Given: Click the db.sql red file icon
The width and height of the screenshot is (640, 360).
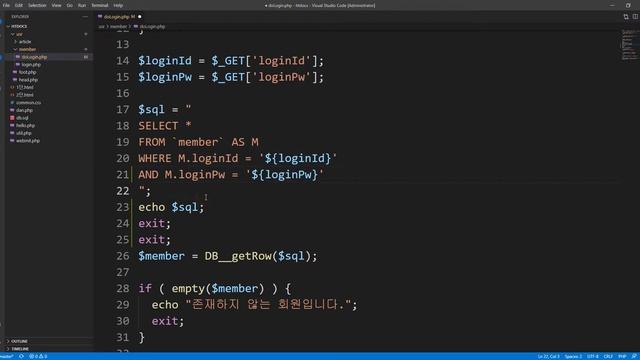Looking at the screenshot, I should click(12, 118).
